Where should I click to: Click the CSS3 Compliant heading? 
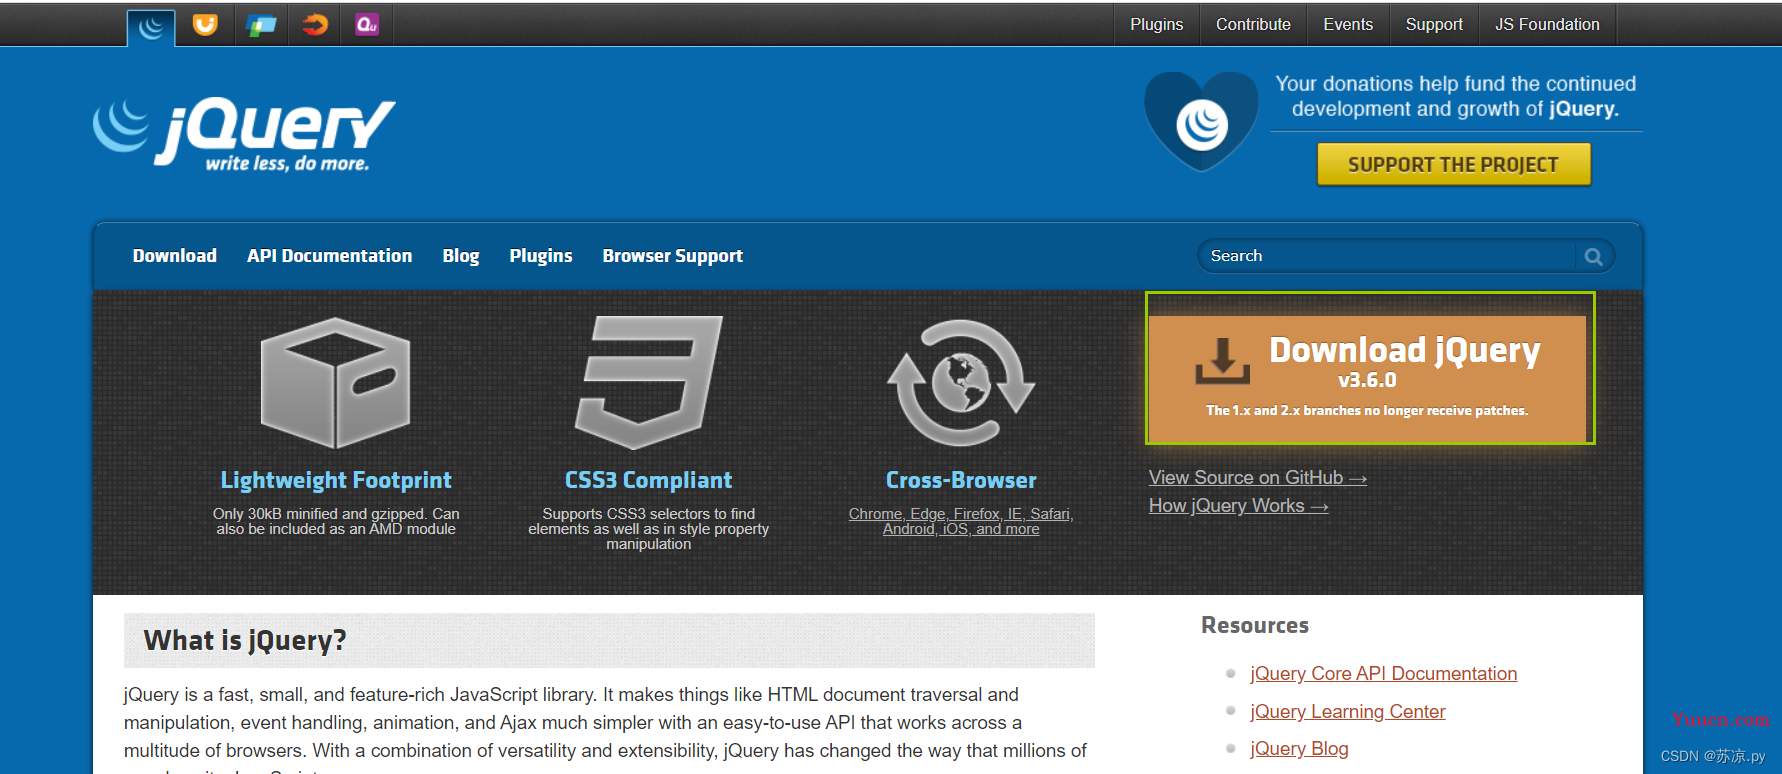[649, 481]
